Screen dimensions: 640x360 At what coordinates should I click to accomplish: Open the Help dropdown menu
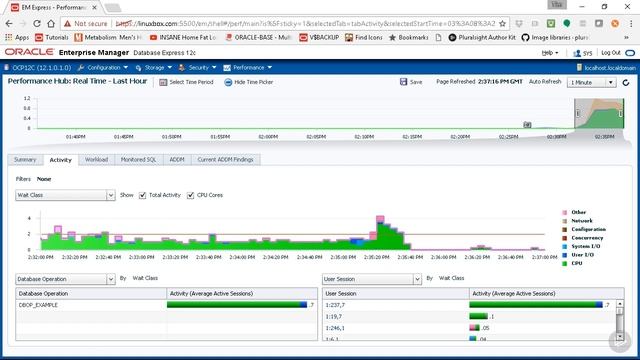tap(549, 53)
